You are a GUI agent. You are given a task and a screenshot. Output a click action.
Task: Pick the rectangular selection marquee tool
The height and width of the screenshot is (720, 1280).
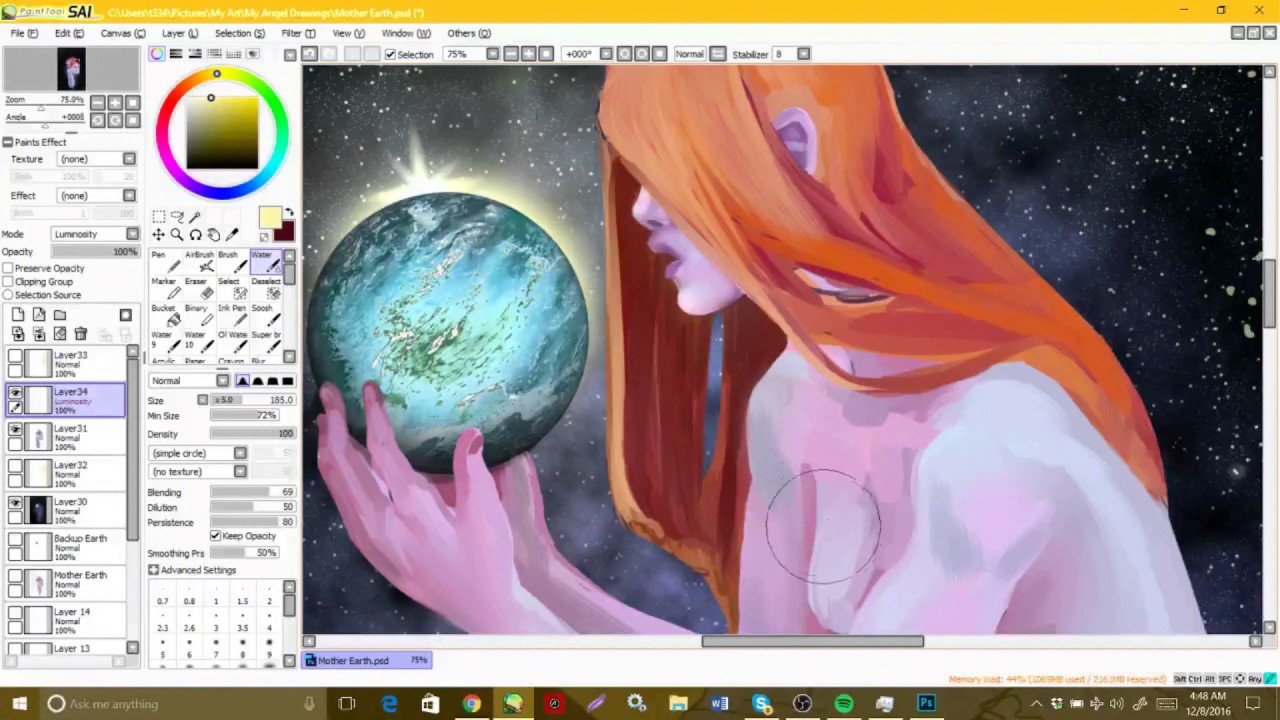coord(158,217)
